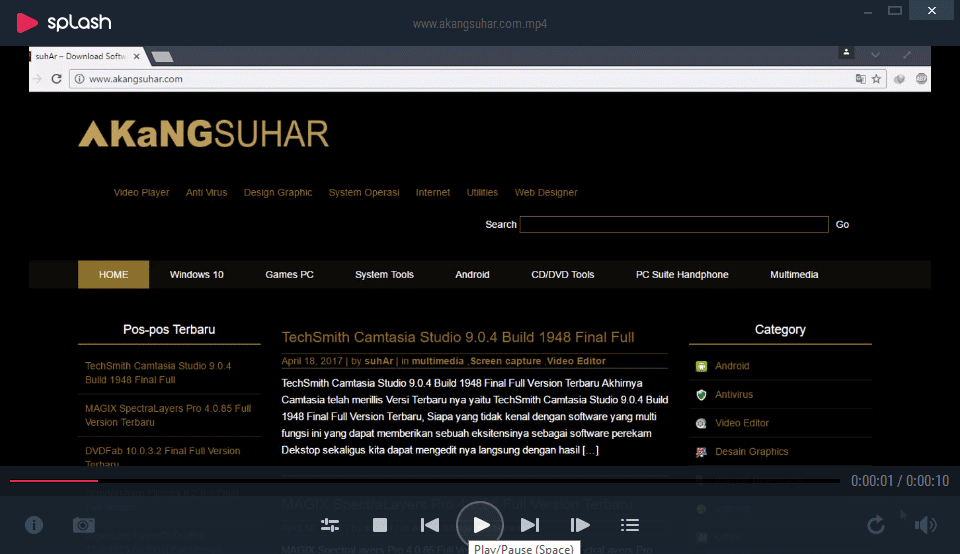The image size is (960, 554).
Task: Open the Design Graphic link
Action: (x=278, y=192)
